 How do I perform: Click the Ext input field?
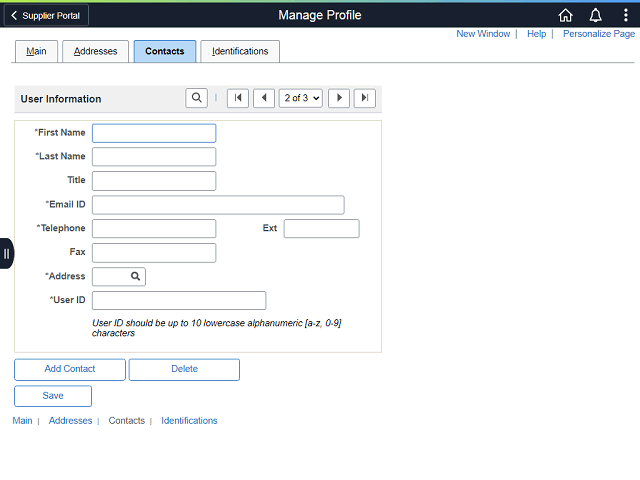(x=322, y=229)
